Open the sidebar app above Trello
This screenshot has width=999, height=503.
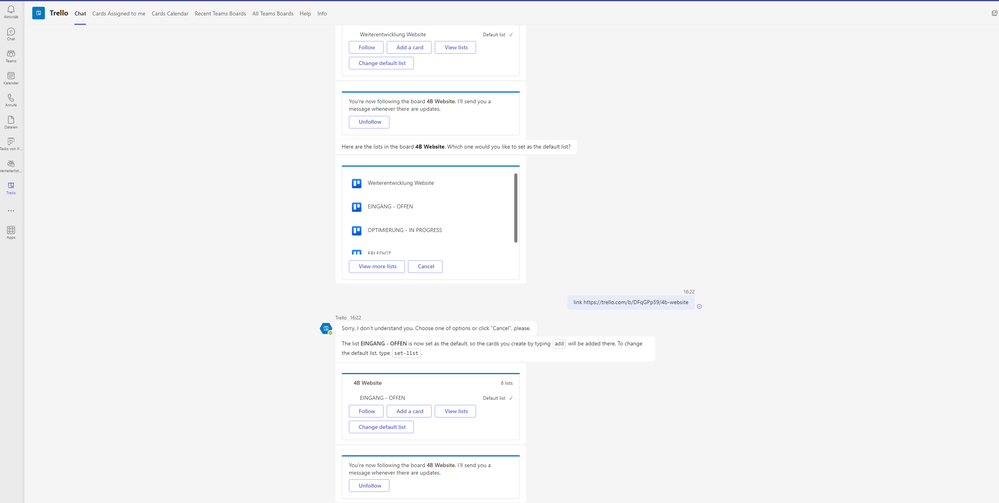coord(11,166)
